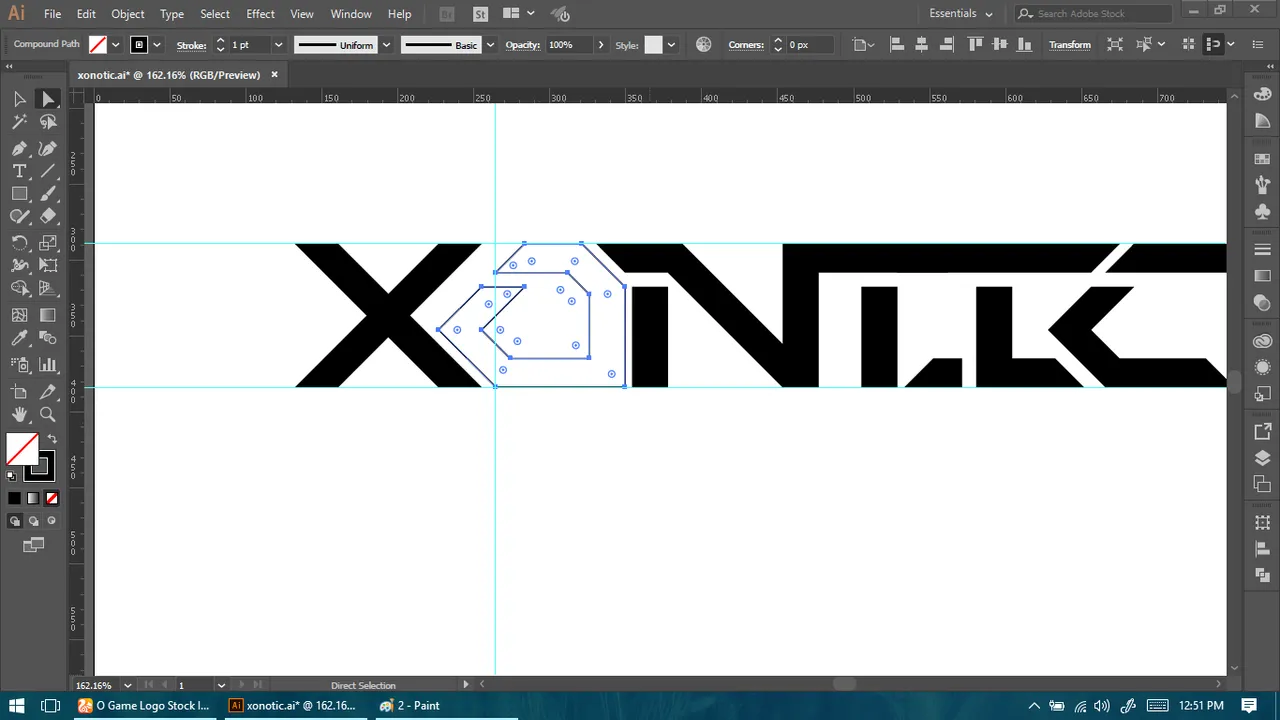Viewport: 1280px width, 720px height.
Task: Open the graphic Style dropdown arrow
Action: 671,45
